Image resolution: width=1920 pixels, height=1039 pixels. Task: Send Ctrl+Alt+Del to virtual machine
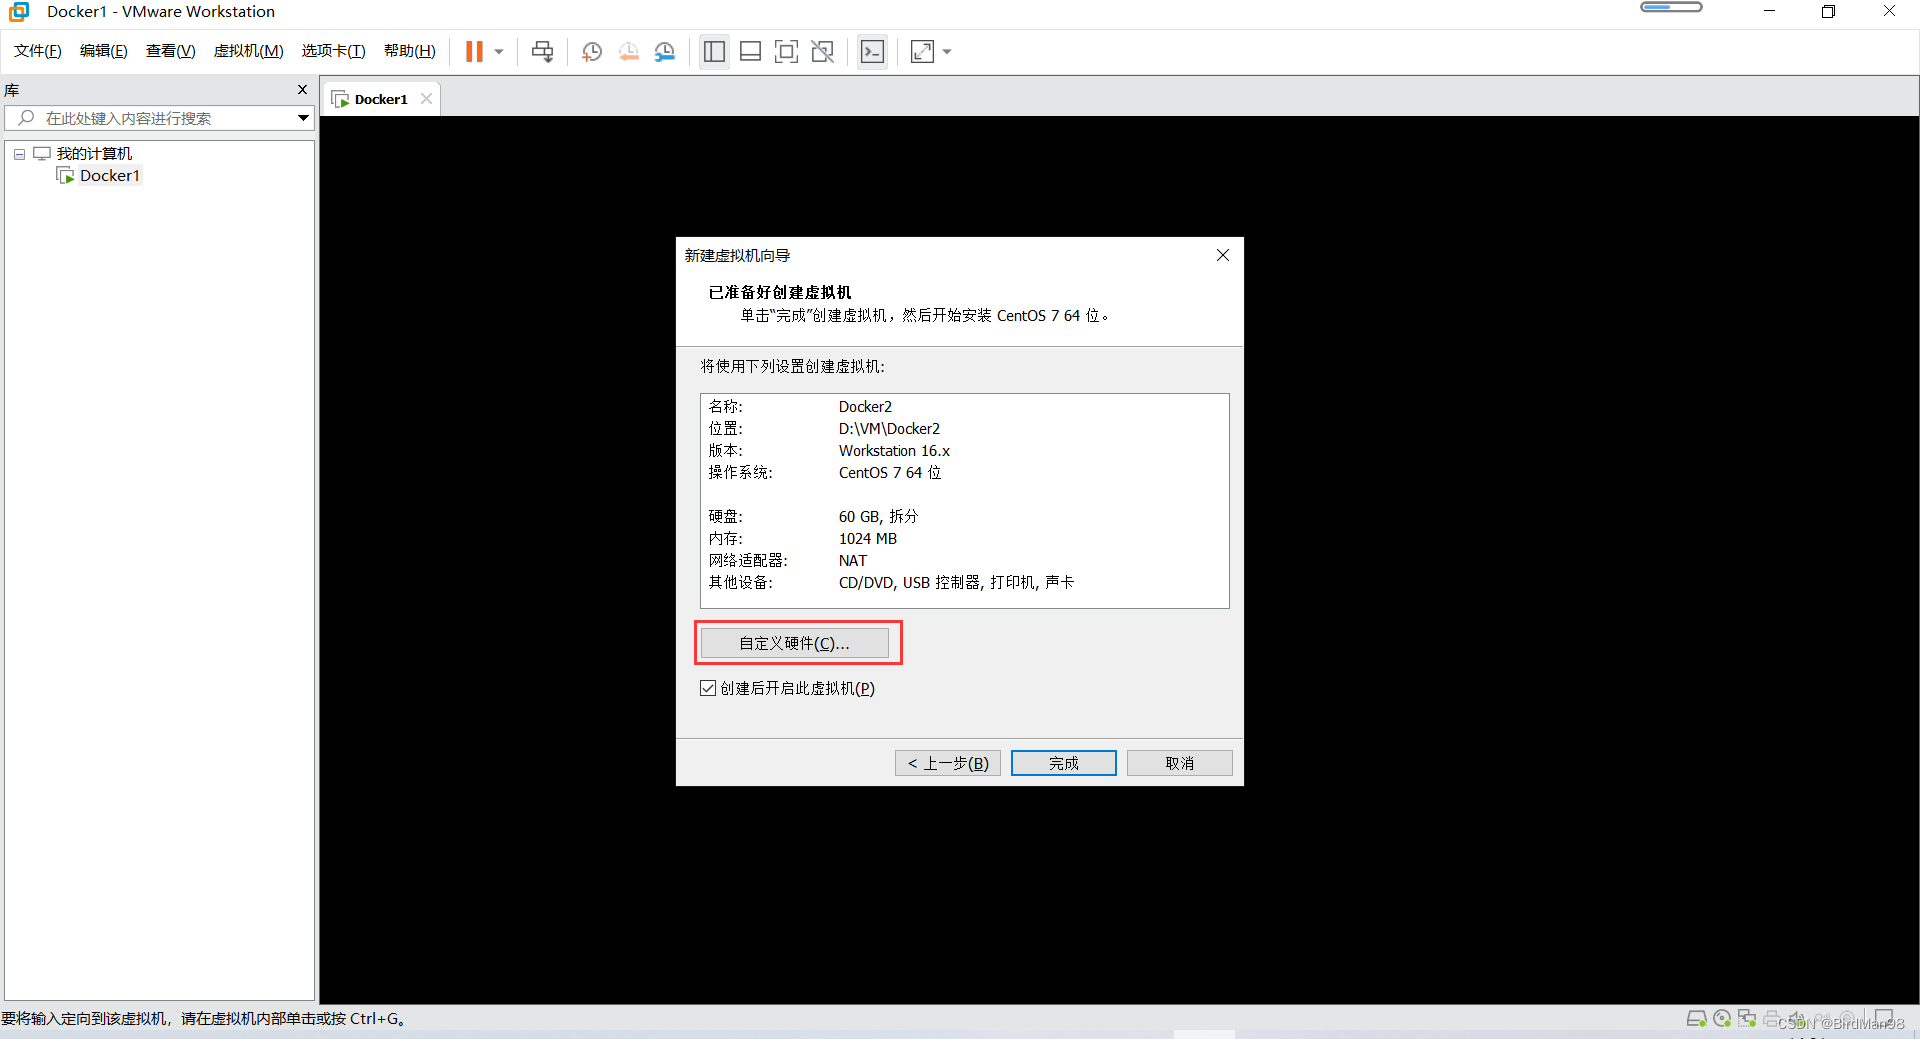click(x=543, y=52)
